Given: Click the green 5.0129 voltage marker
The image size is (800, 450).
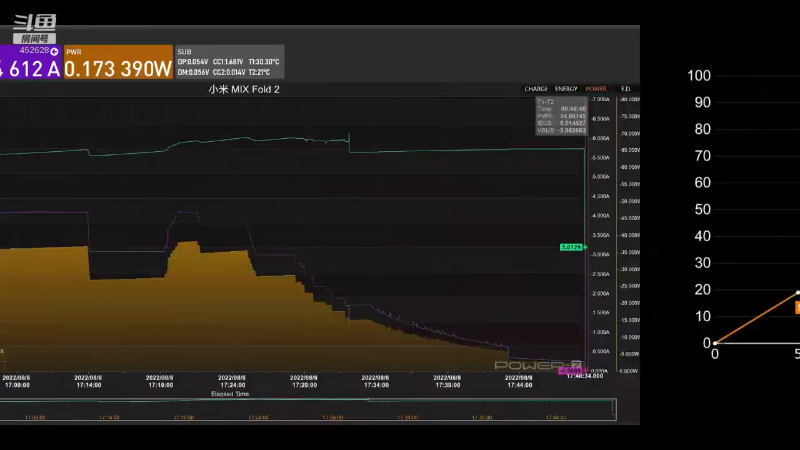Looking at the screenshot, I should 571,247.
